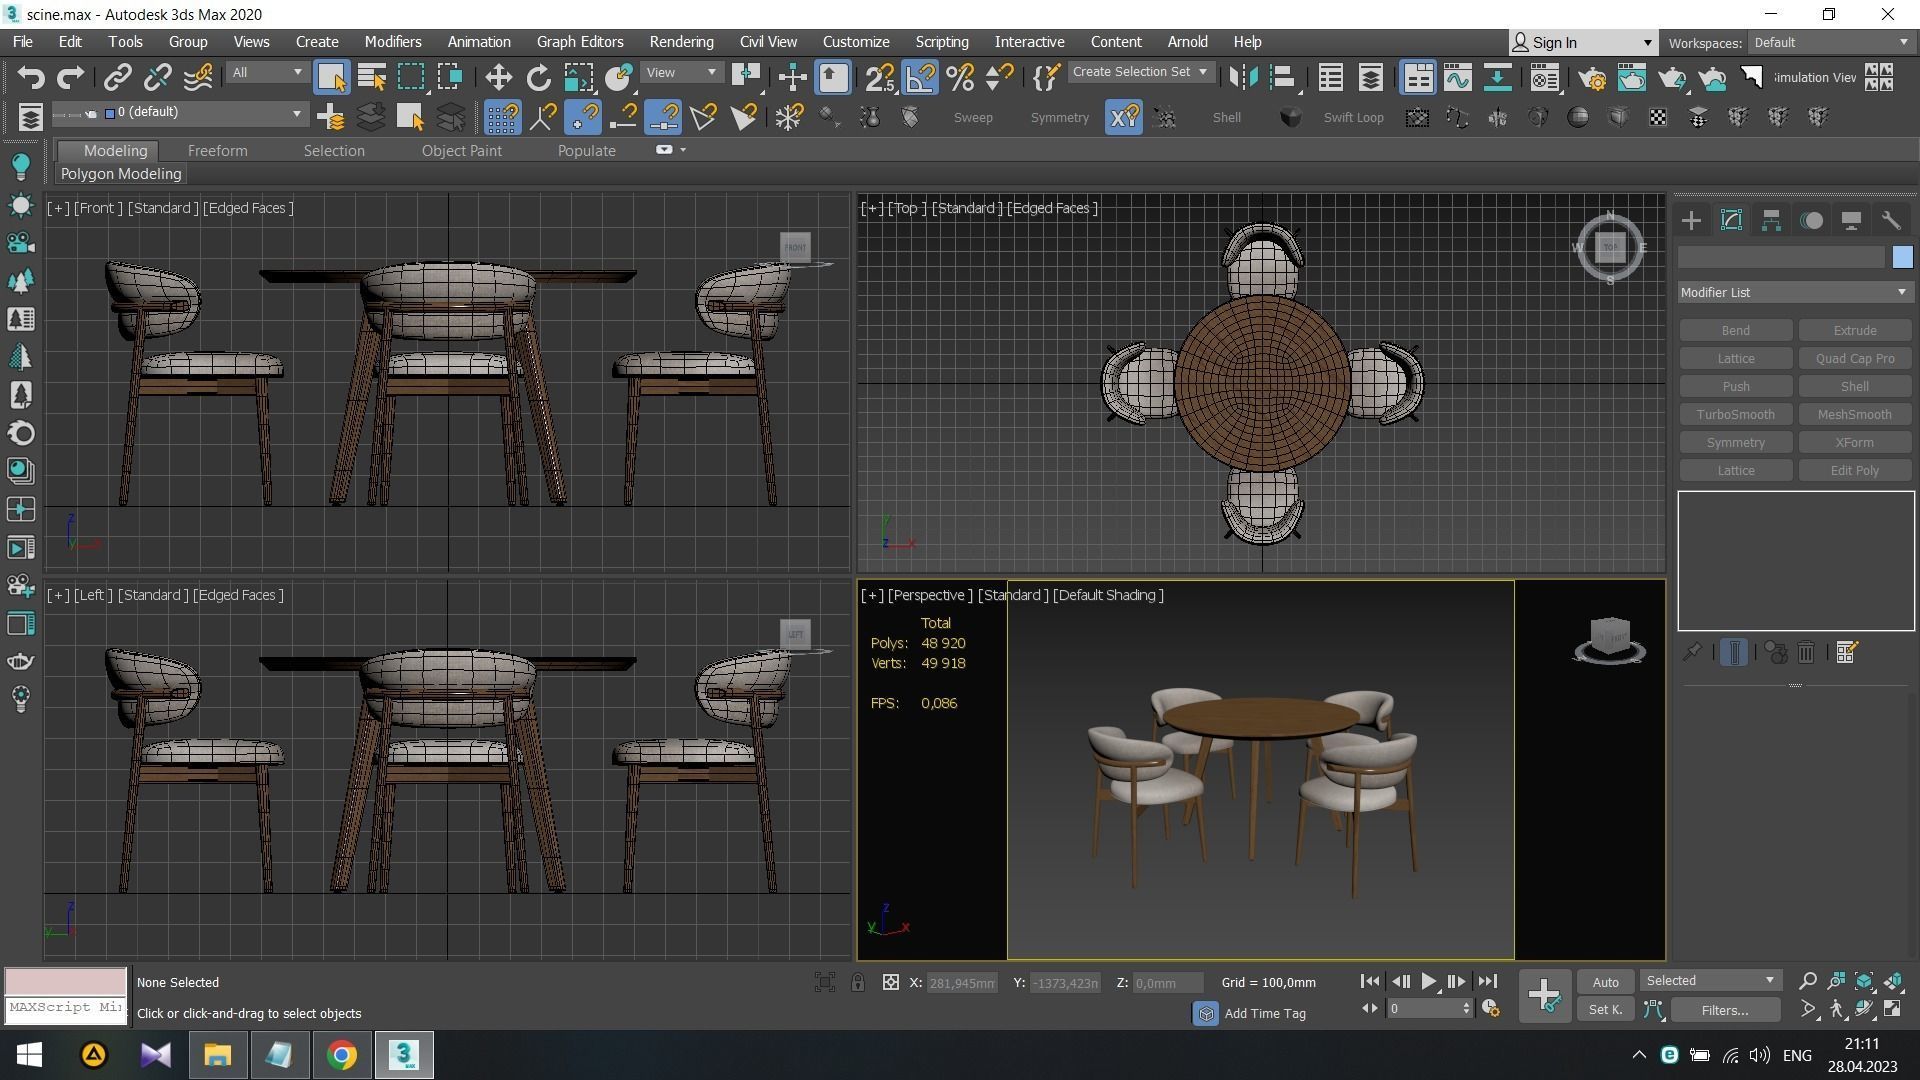
Task: Open the Curve Editor icon
Action: coord(1457,78)
